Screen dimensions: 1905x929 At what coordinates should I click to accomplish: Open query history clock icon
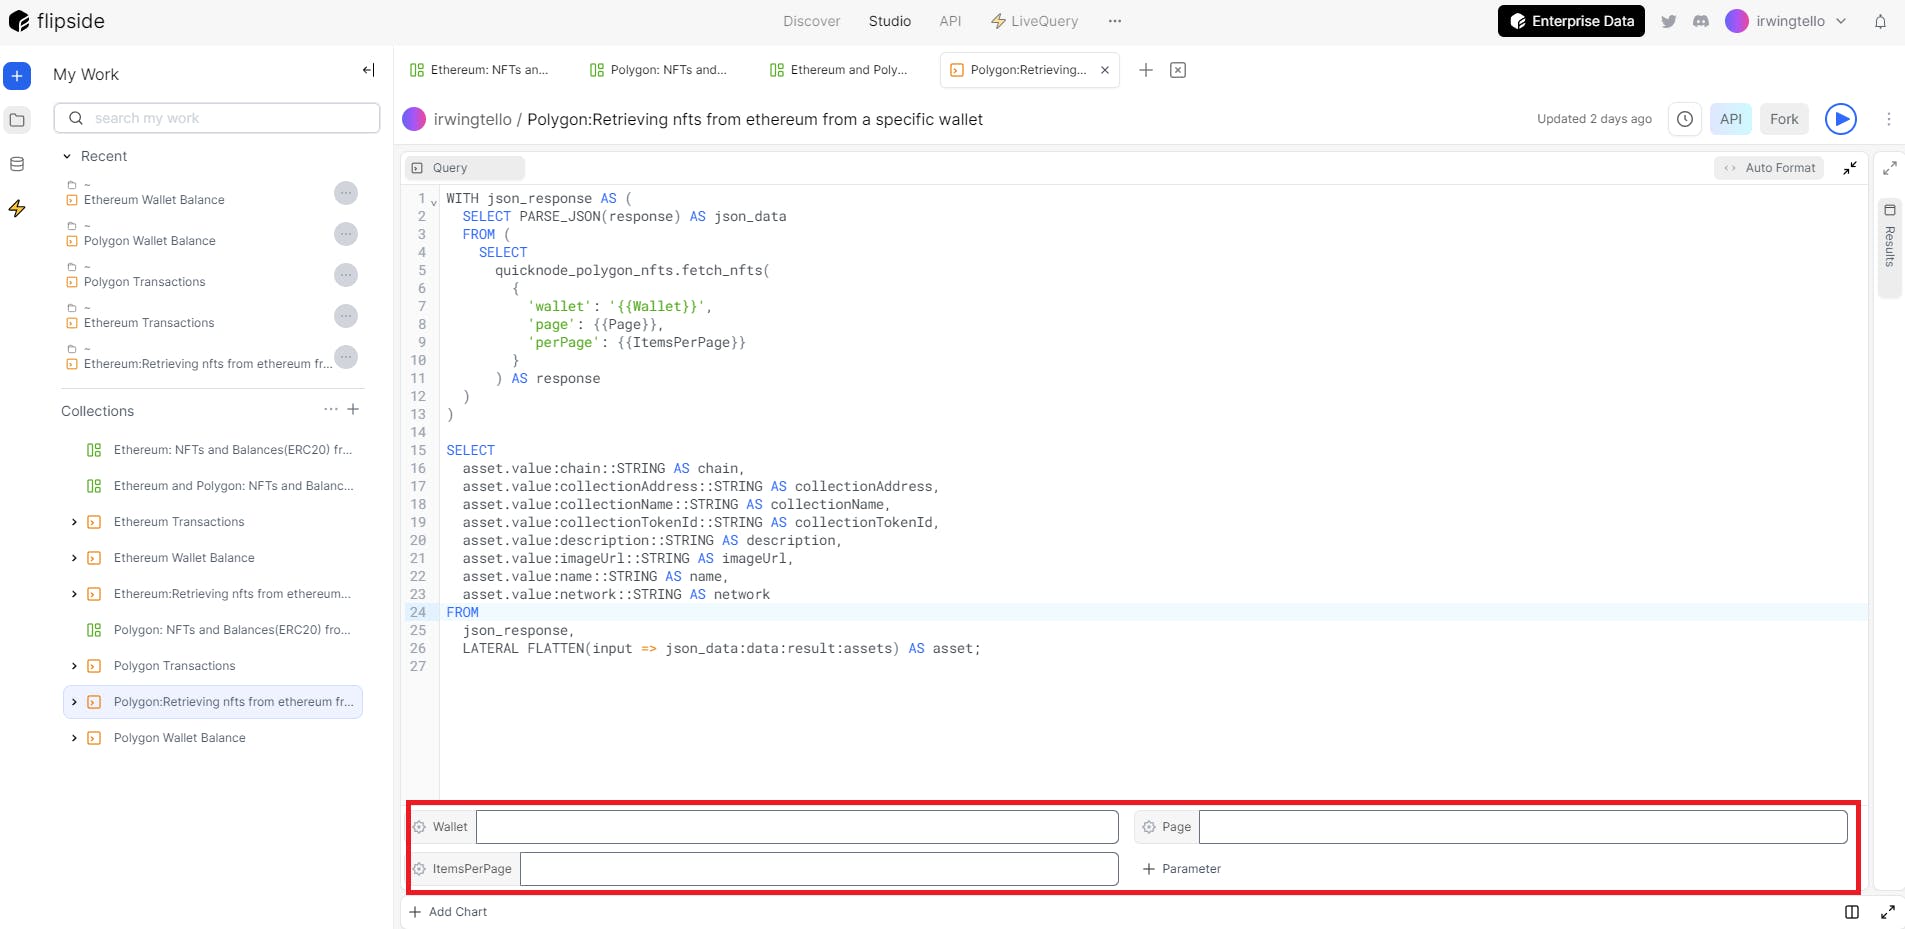(x=1685, y=119)
